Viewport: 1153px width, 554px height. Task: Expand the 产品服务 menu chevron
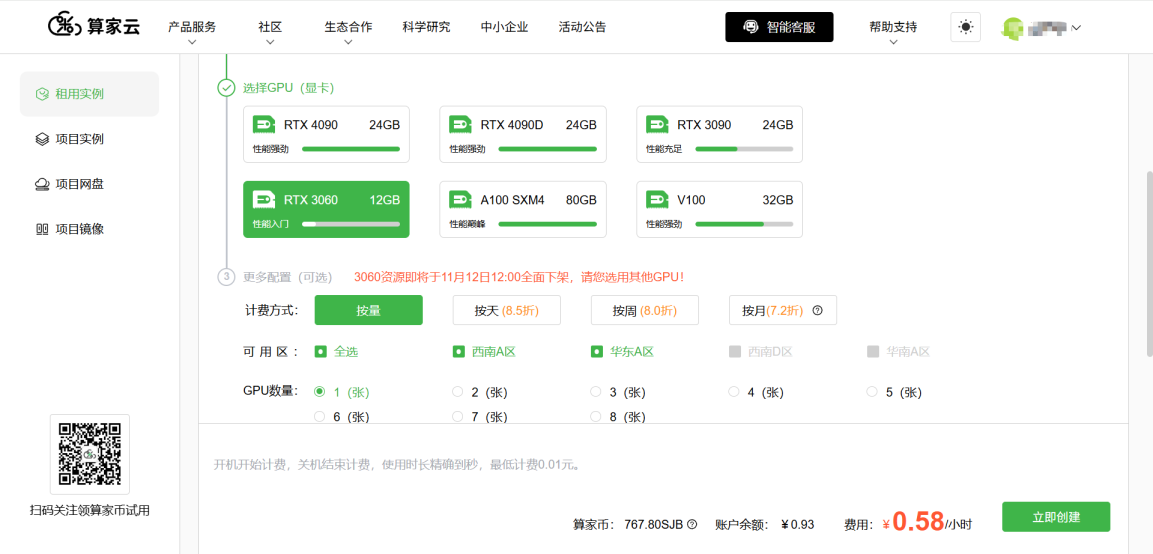click(192, 43)
